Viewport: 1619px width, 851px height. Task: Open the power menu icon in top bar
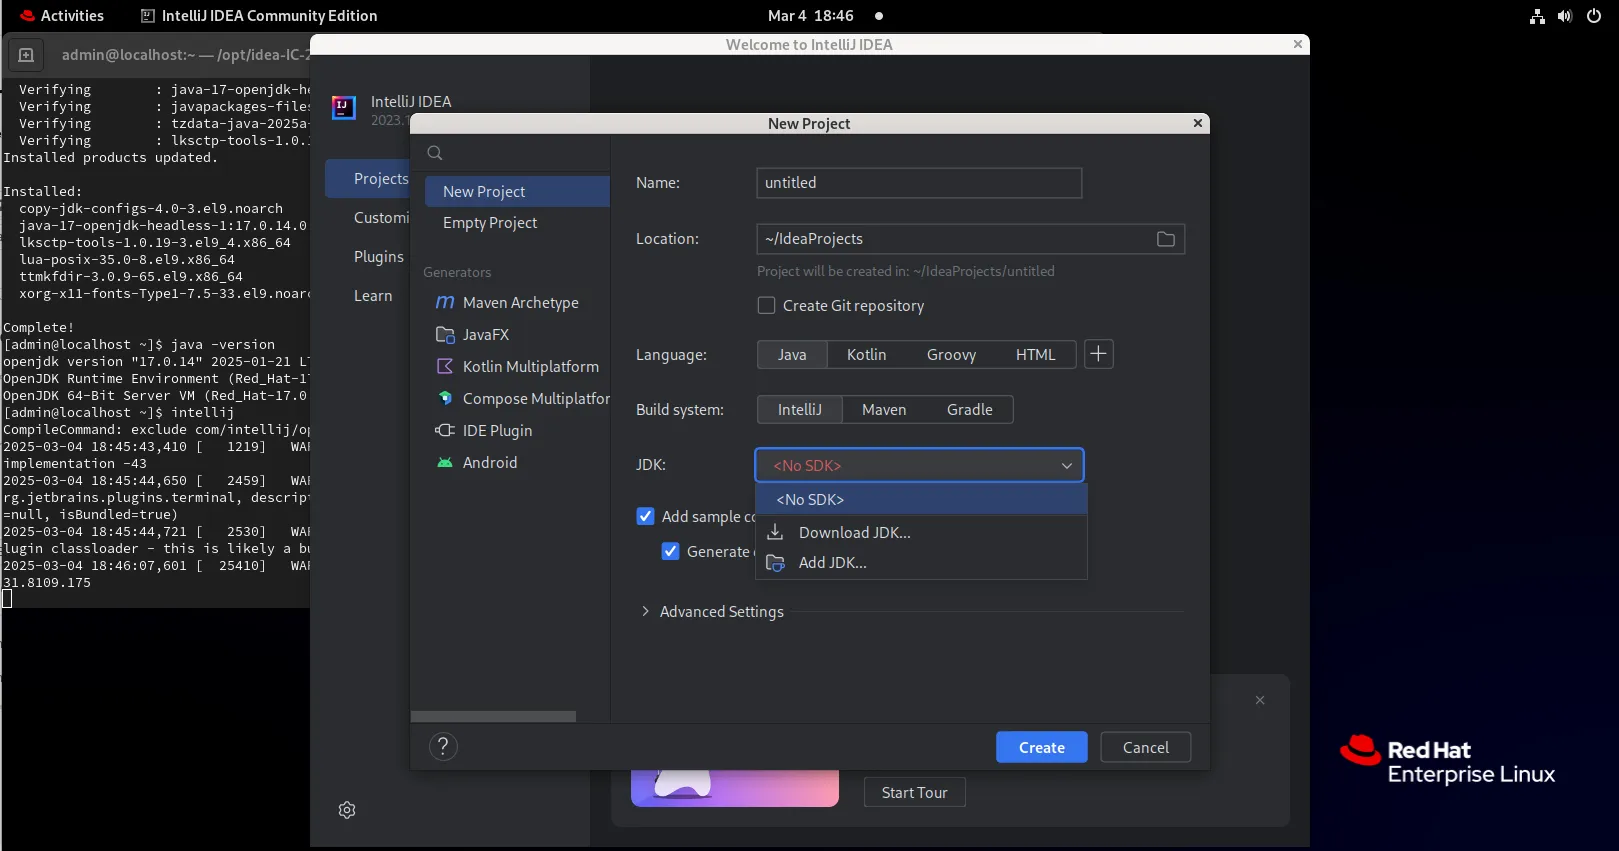(1594, 16)
